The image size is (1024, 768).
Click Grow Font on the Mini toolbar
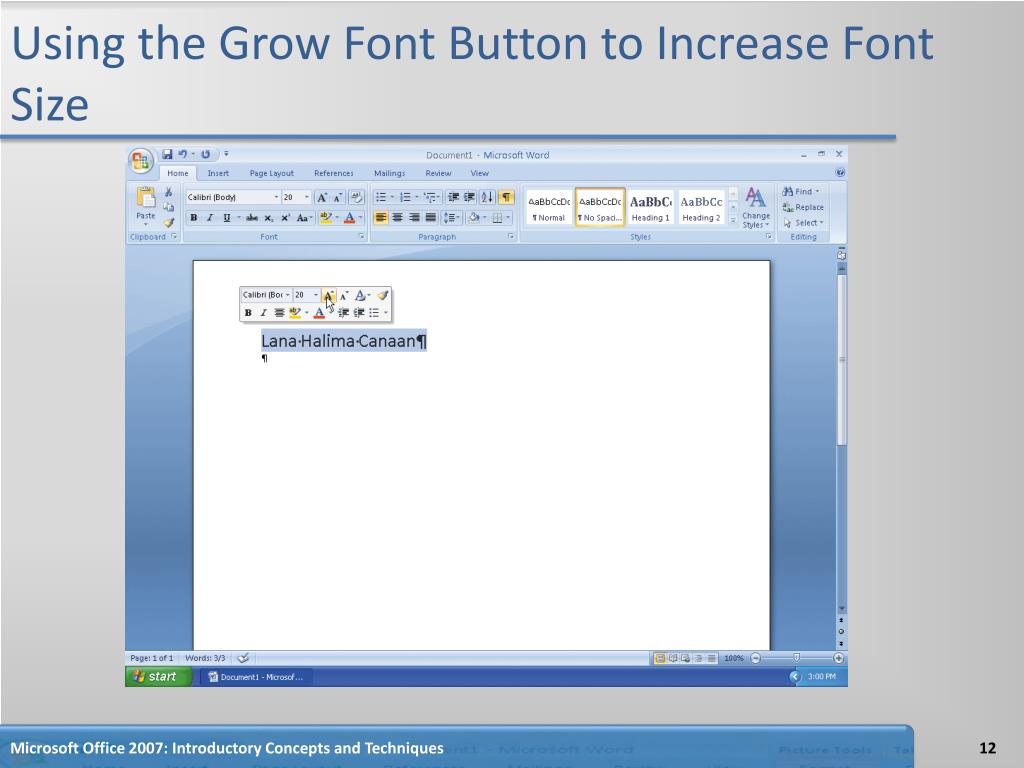point(328,295)
